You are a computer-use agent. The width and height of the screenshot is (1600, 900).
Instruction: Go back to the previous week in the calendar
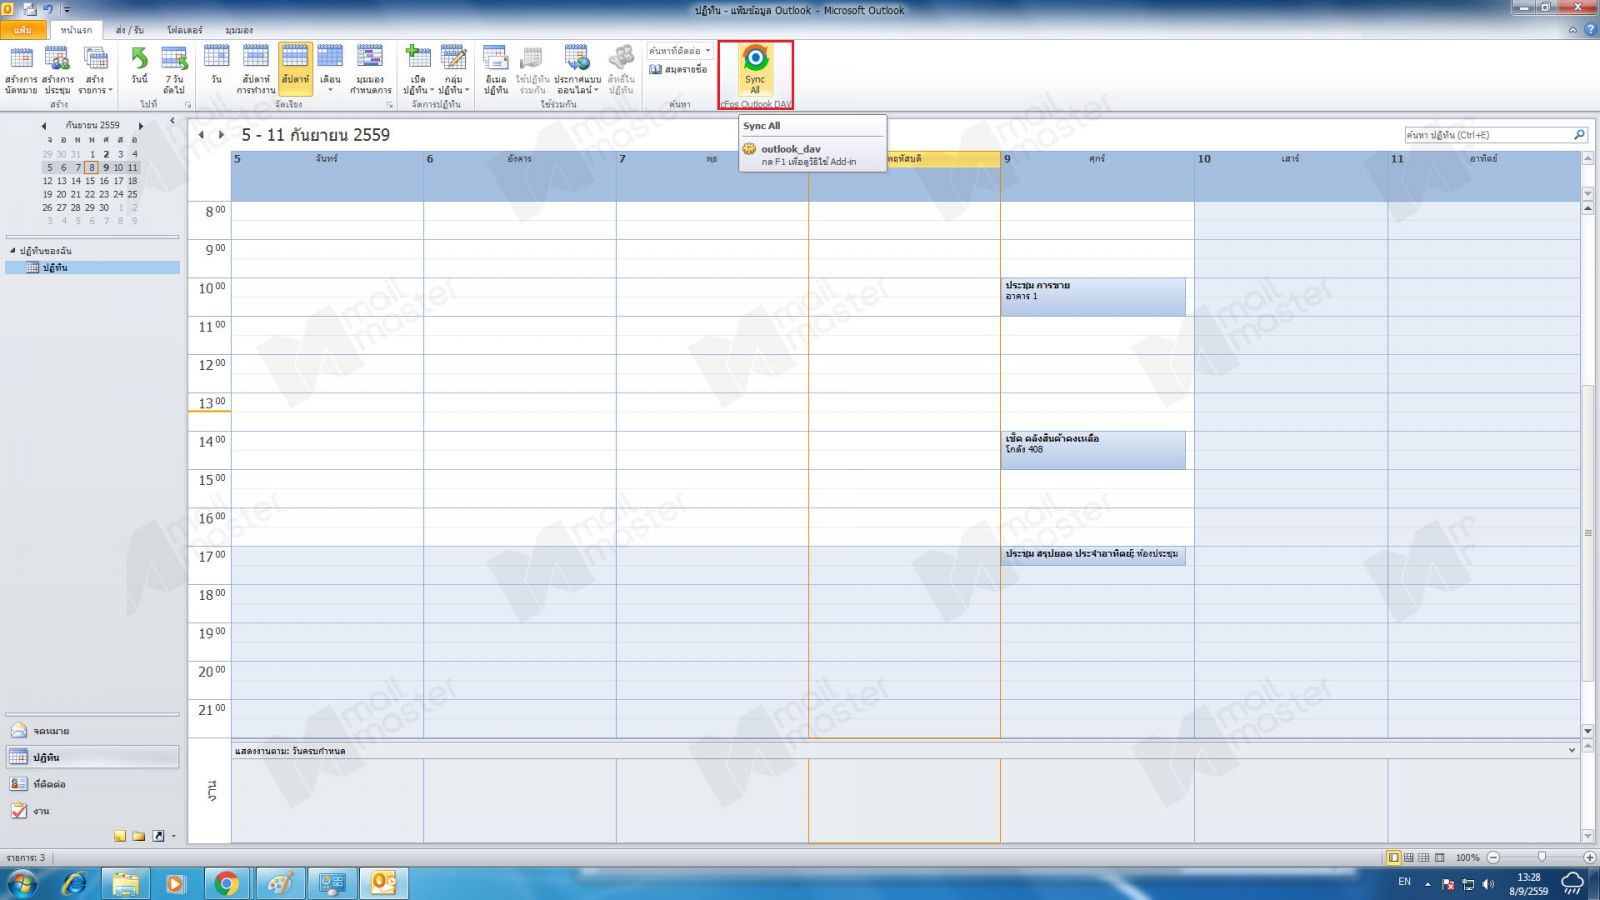[201, 135]
